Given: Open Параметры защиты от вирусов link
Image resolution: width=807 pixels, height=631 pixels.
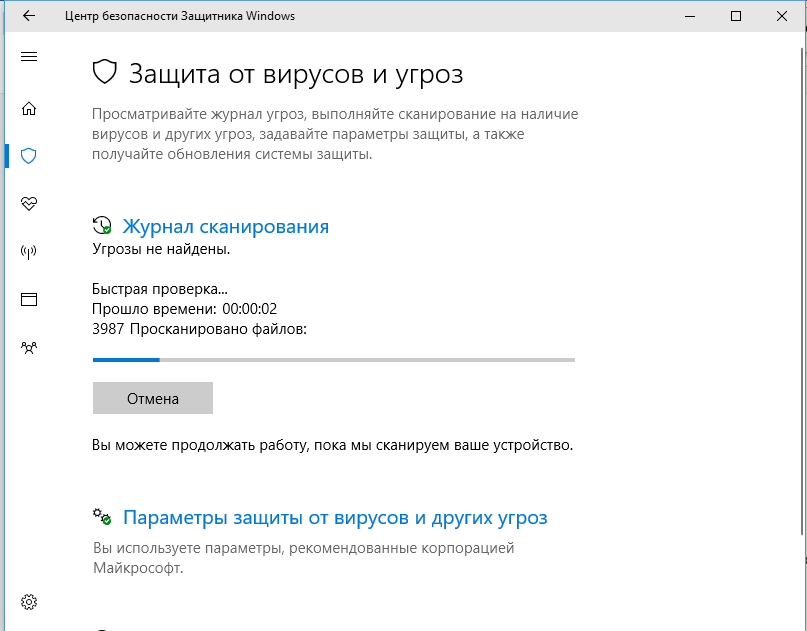Looking at the screenshot, I should [335, 517].
